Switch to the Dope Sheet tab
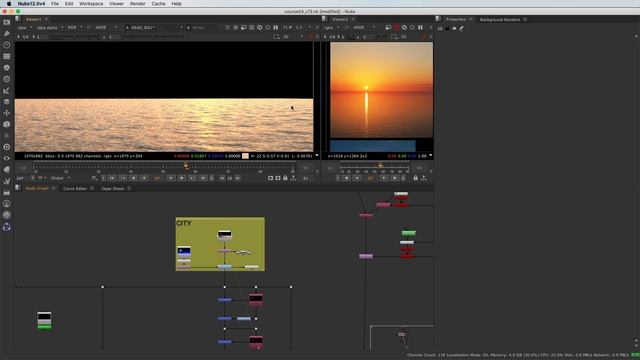 coord(113,189)
